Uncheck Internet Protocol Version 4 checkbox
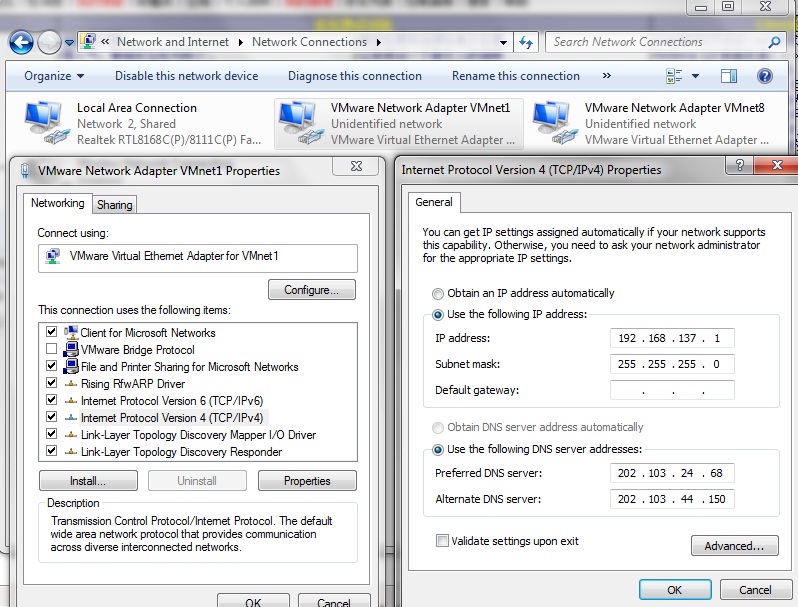 51,417
